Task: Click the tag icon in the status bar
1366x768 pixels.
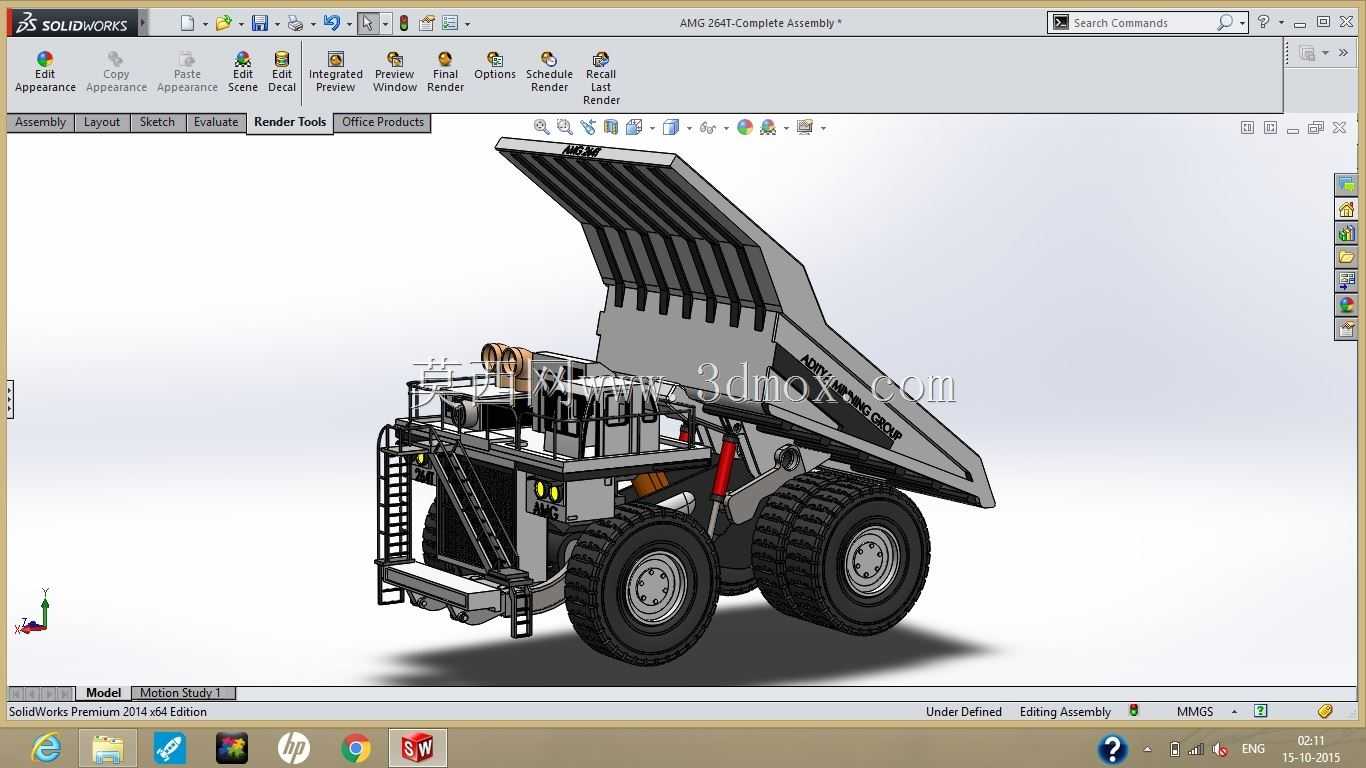Action: point(1325,711)
